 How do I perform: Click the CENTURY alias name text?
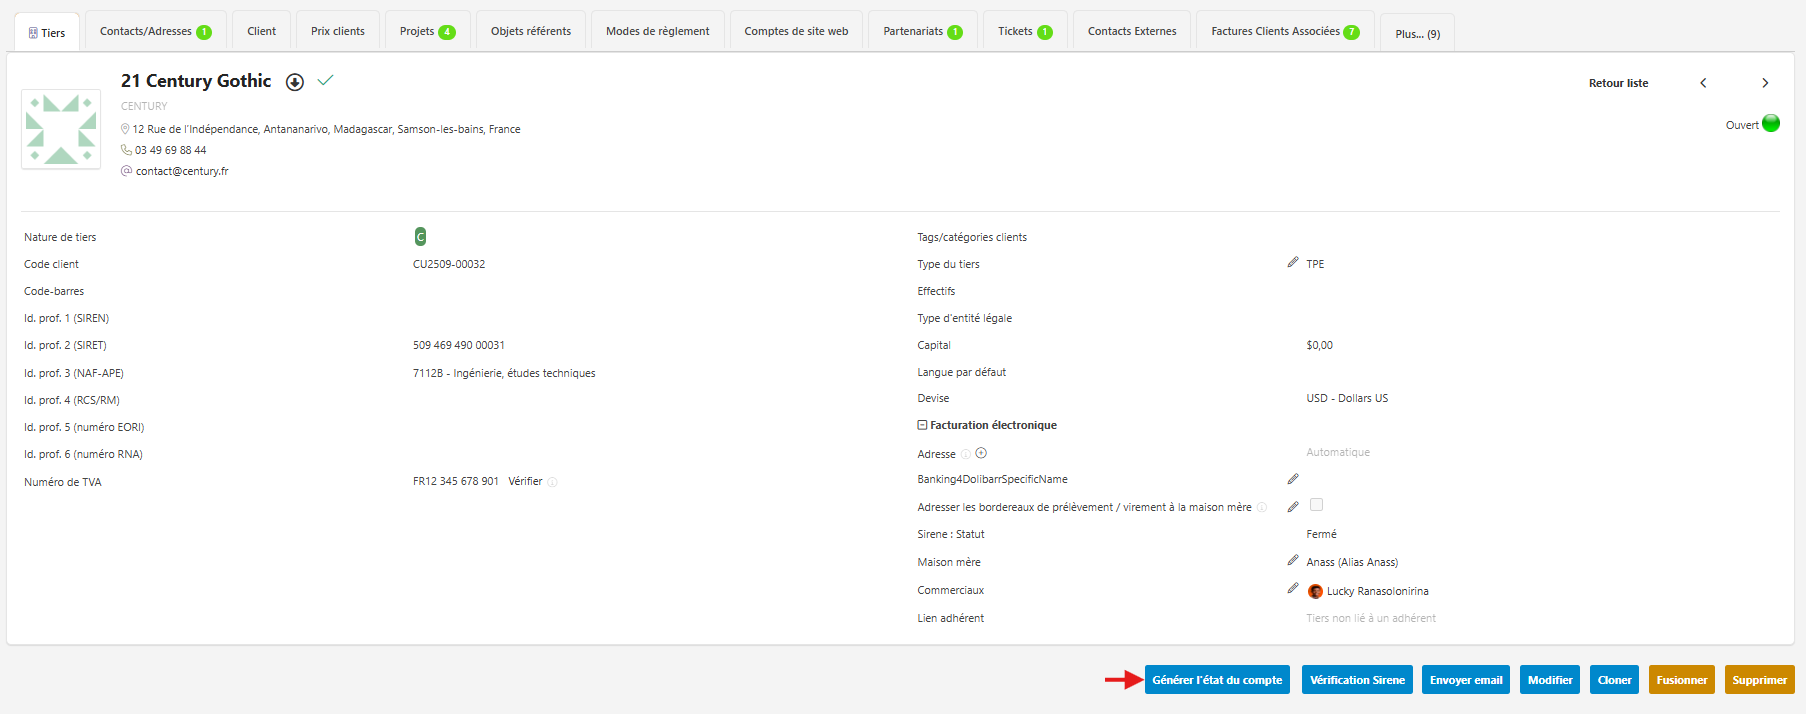coord(144,106)
